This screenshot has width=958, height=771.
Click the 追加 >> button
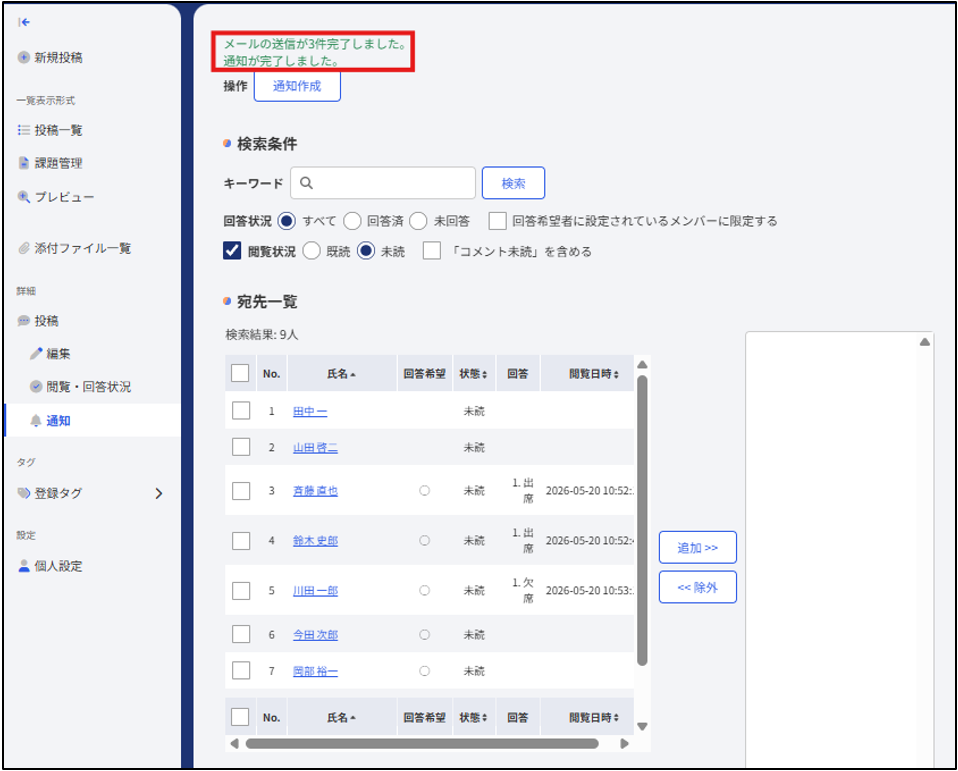coord(698,547)
